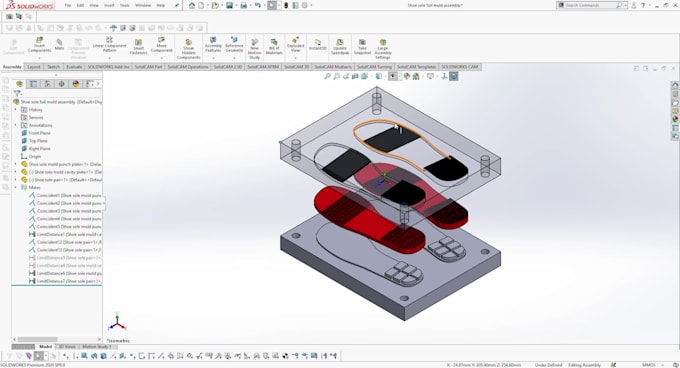680x368 pixels.
Task: Expand the Exploded View dropdown arrow
Action: [295, 58]
